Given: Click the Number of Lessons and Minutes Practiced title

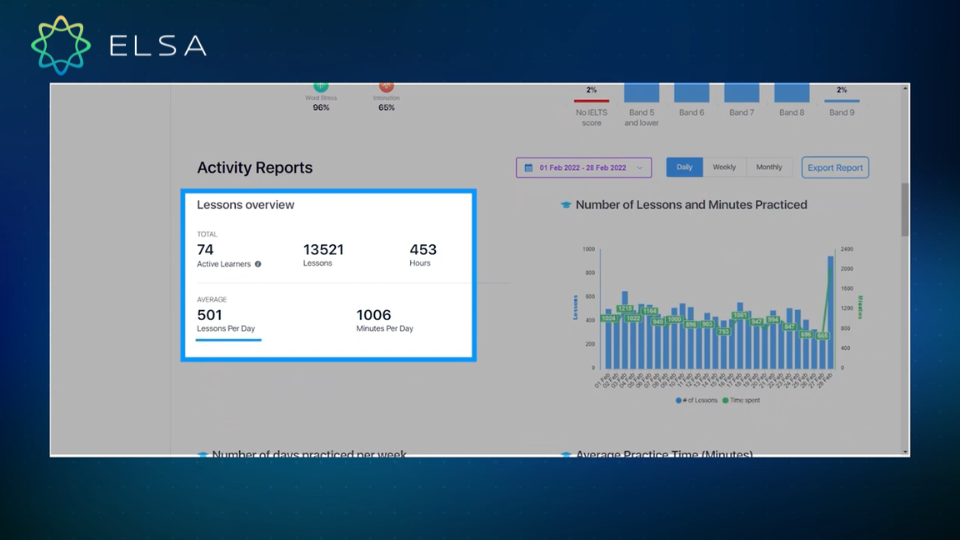Looking at the screenshot, I should click(691, 205).
